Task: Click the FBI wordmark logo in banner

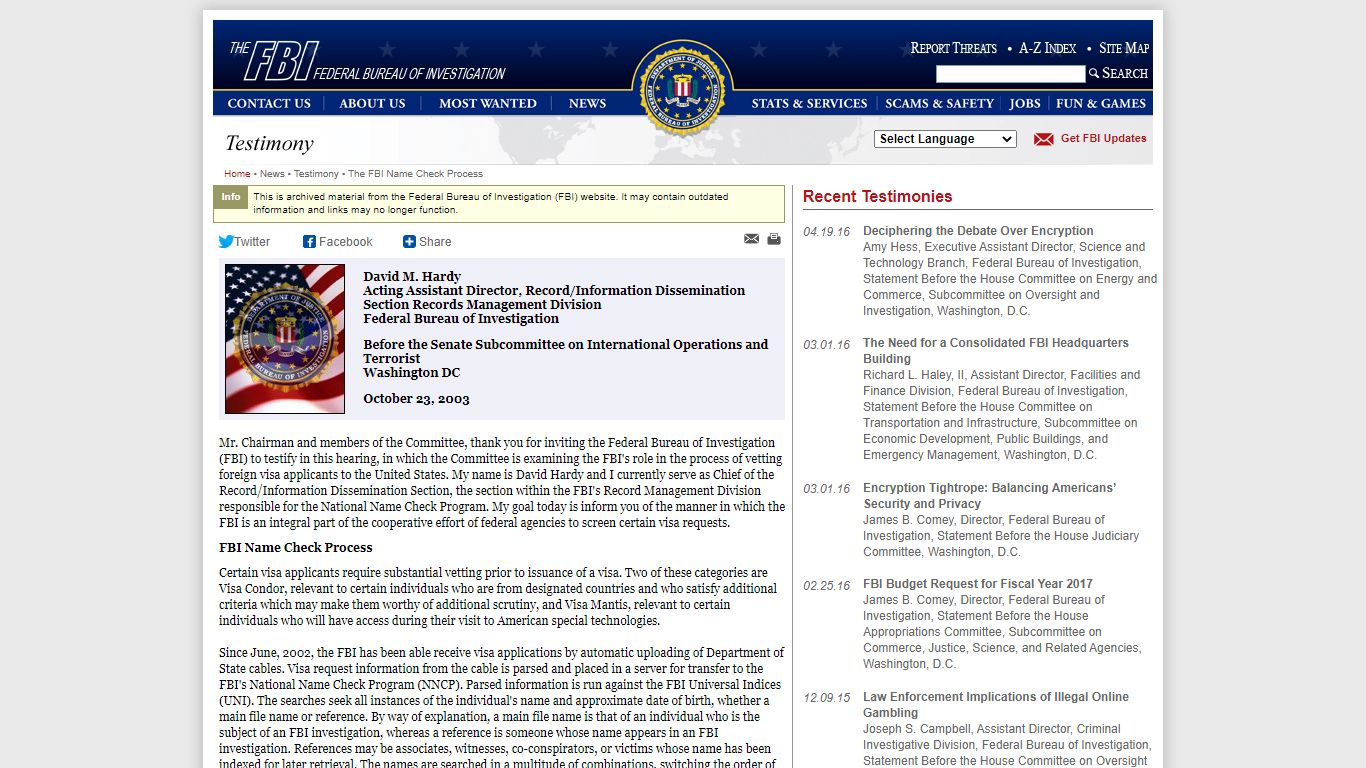Action: (368, 61)
